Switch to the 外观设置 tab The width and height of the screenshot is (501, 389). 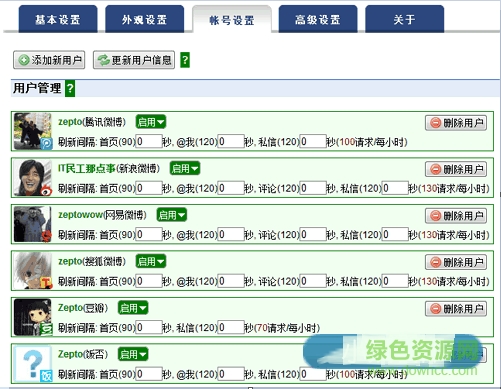[x=144, y=19]
